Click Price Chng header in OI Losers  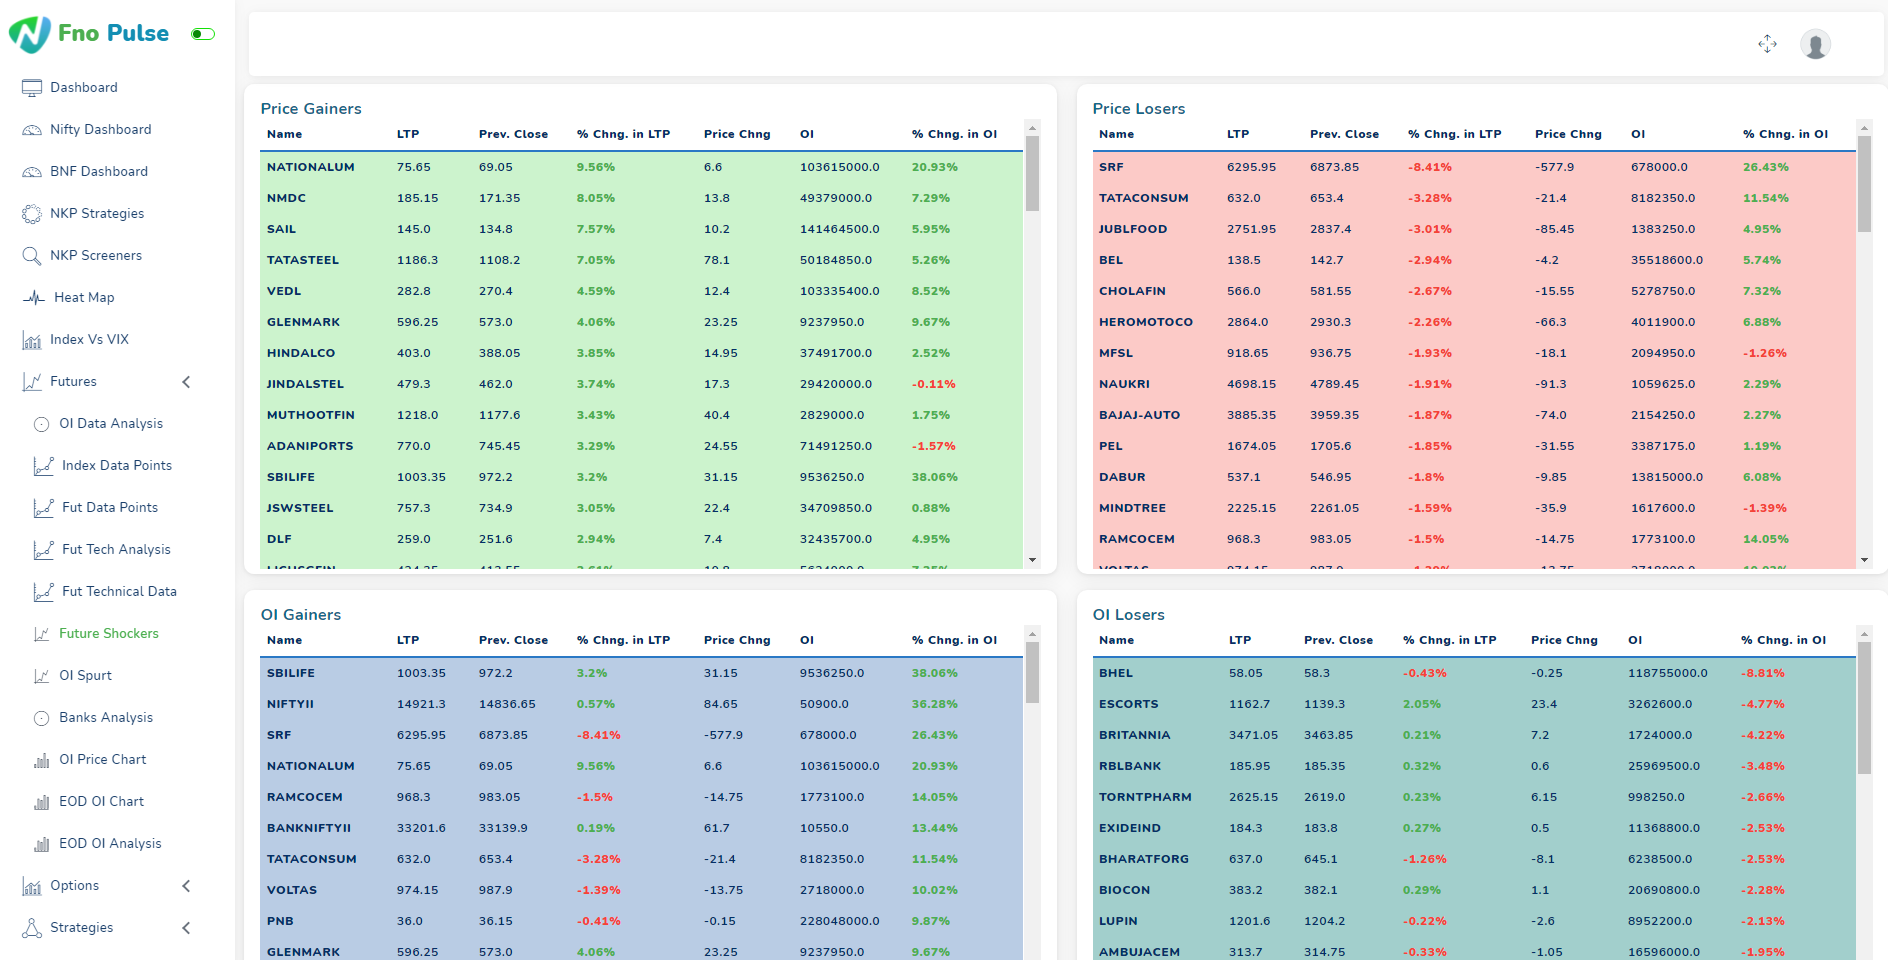click(1564, 640)
